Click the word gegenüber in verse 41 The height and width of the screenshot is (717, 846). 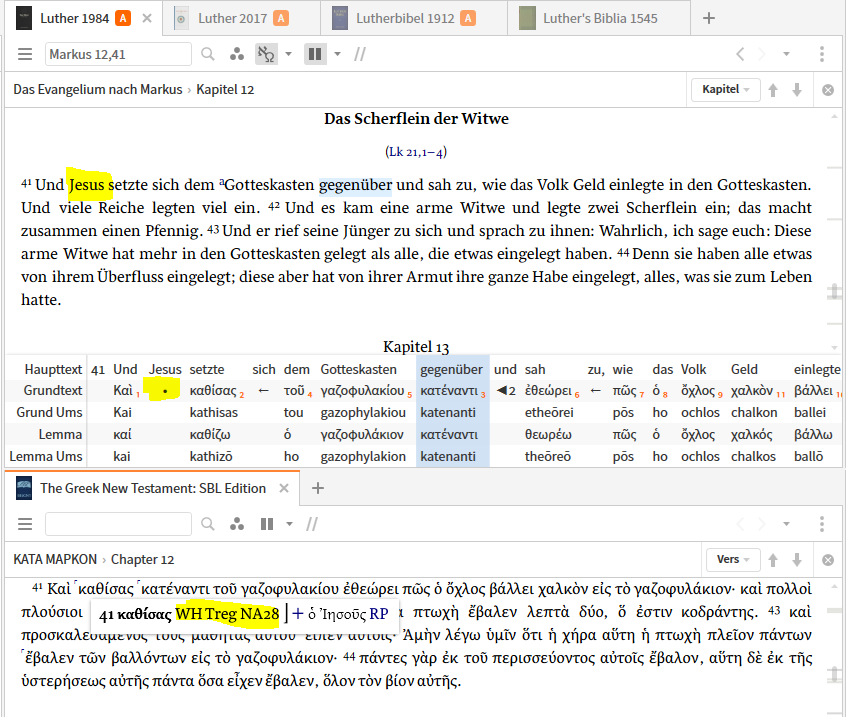coord(356,185)
